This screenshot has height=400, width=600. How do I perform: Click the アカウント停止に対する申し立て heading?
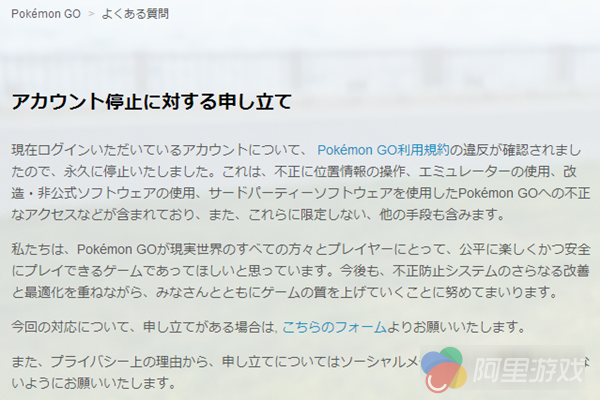(151, 101)
